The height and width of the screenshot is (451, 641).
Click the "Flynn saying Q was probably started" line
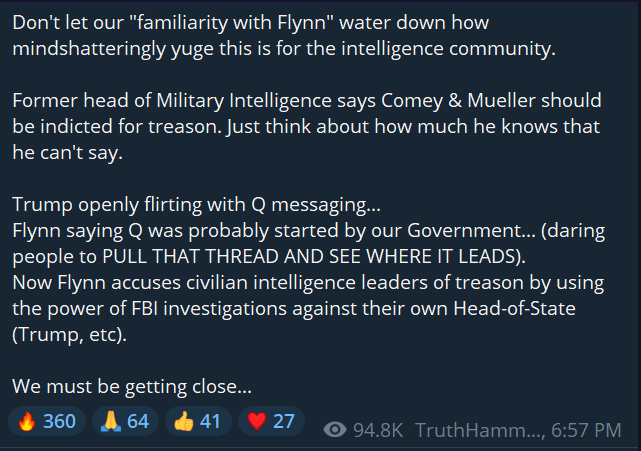(309, 231)
